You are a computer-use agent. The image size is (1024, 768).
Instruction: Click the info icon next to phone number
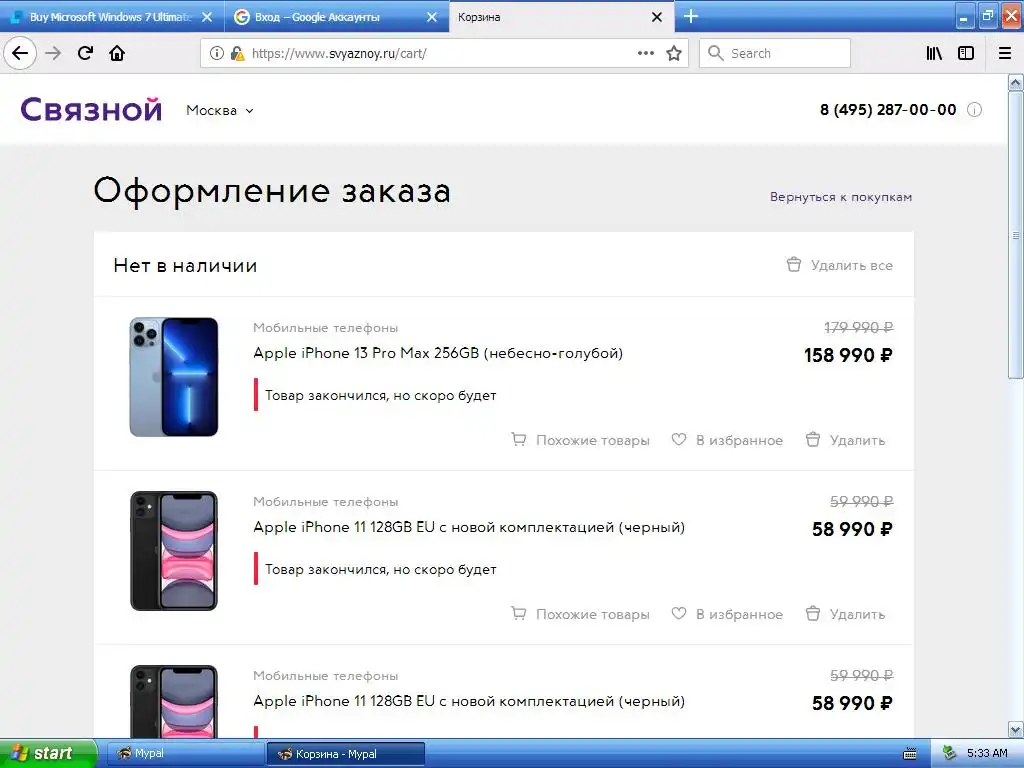point(974,110)
